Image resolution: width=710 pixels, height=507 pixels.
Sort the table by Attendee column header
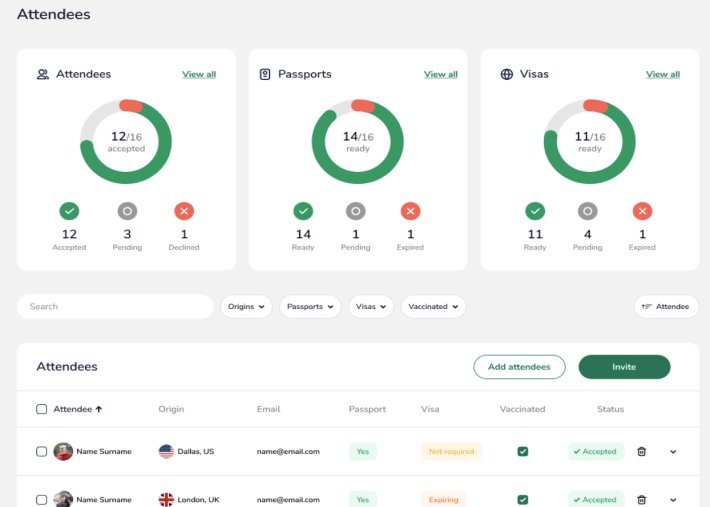click(78, 409)
